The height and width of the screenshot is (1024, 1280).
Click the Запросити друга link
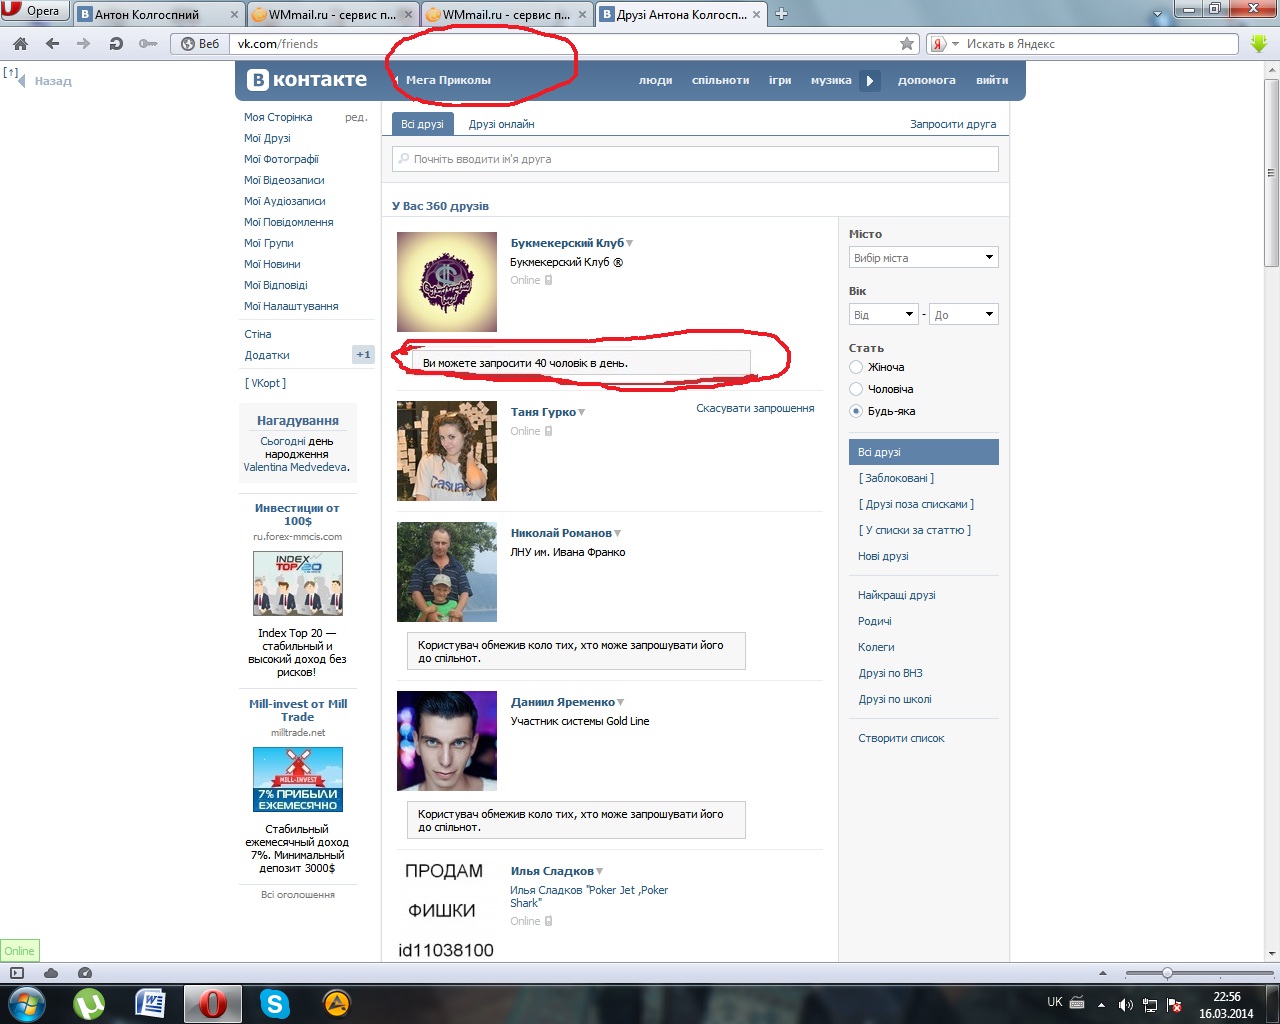pyautogui.click(x=952, y=124)
